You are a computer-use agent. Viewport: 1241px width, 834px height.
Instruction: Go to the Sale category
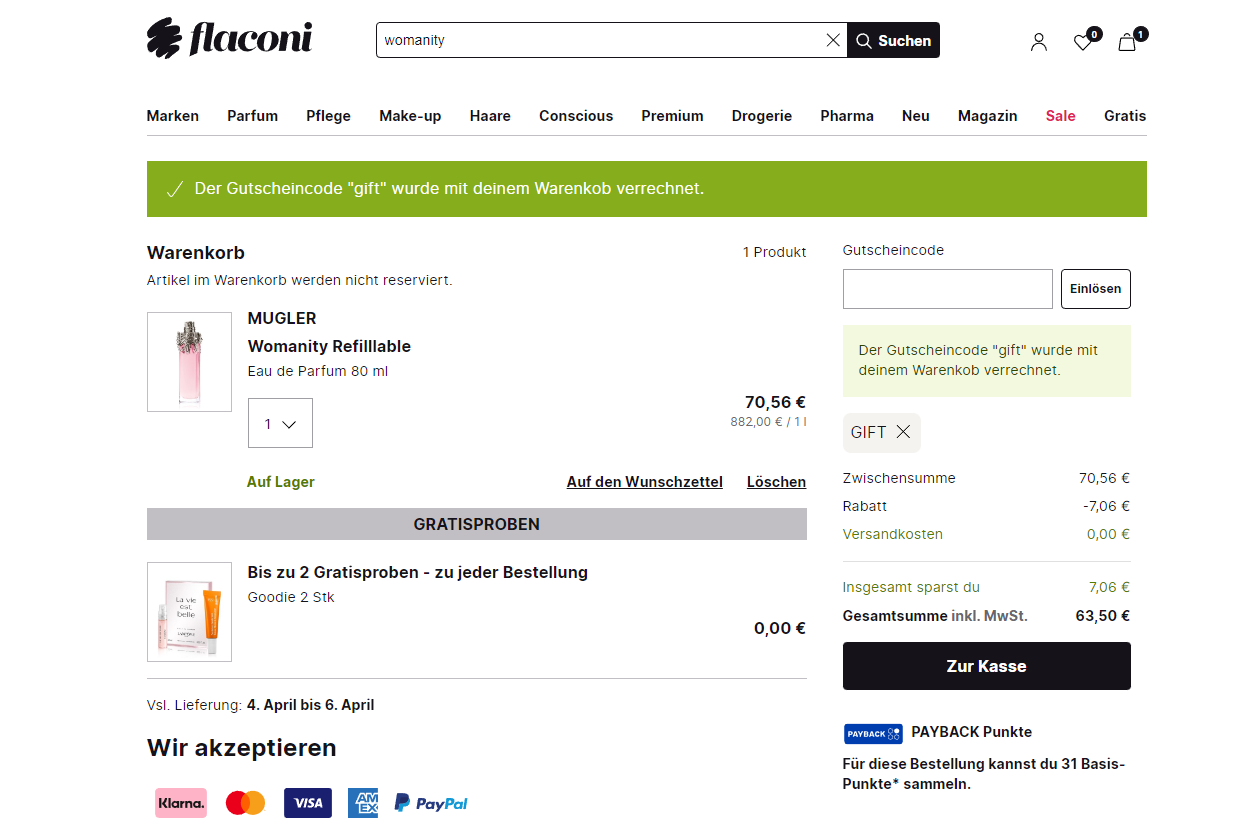click(x=1060, y=116)
